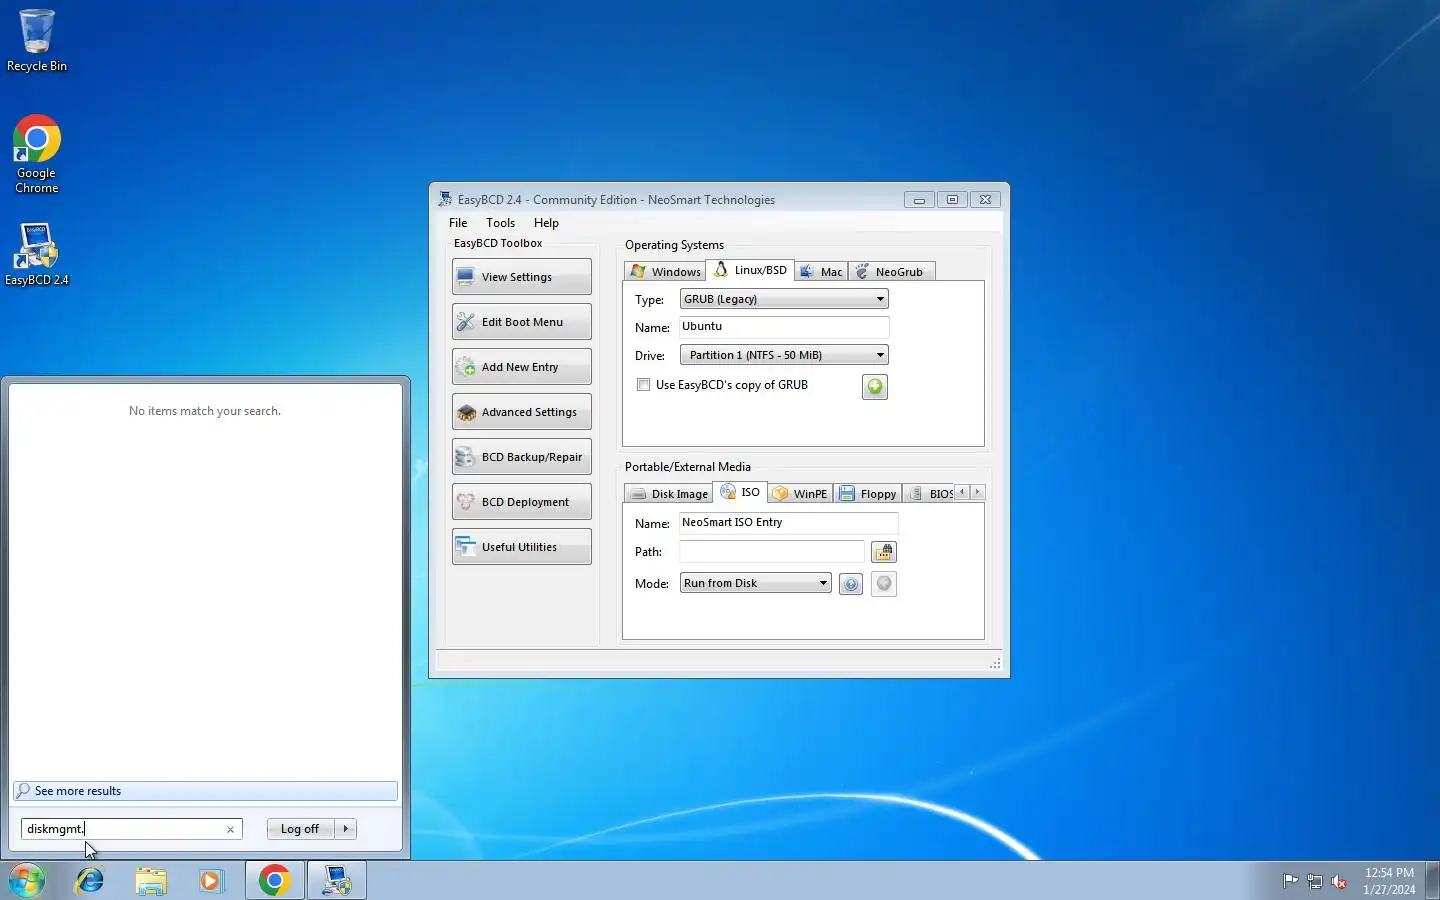Image resolution: width=1440 pixels, height=900 pixels.
Task: Click the network tray icon
Action: point(1315,881)
